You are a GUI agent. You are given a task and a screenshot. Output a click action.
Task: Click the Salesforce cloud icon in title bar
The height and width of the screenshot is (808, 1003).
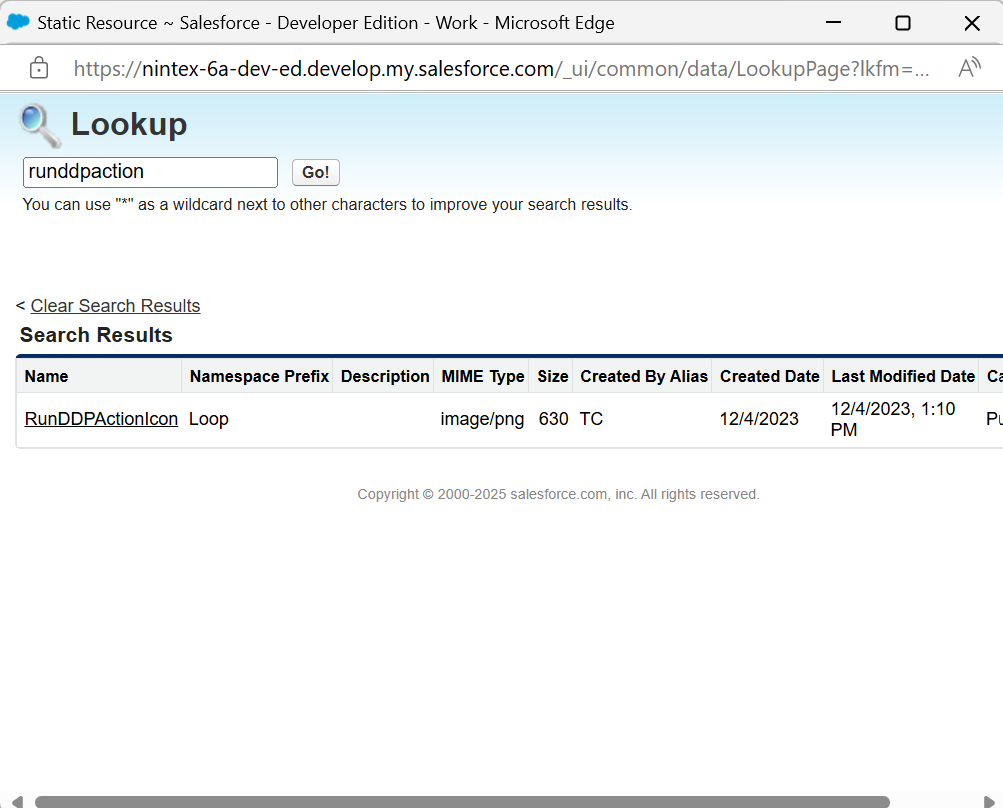18,22
